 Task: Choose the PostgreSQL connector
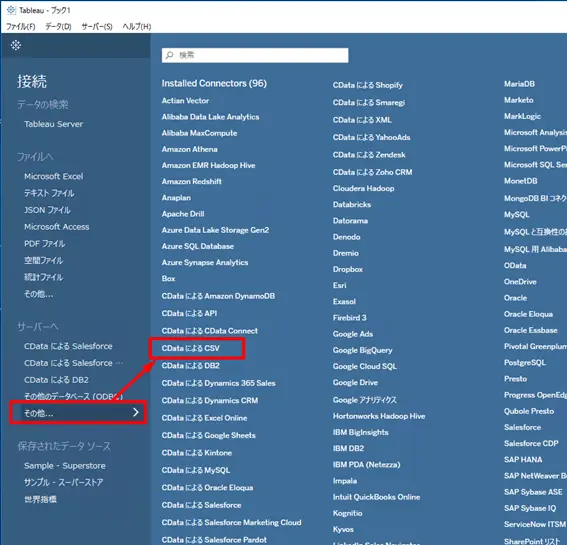click(525, 362)
